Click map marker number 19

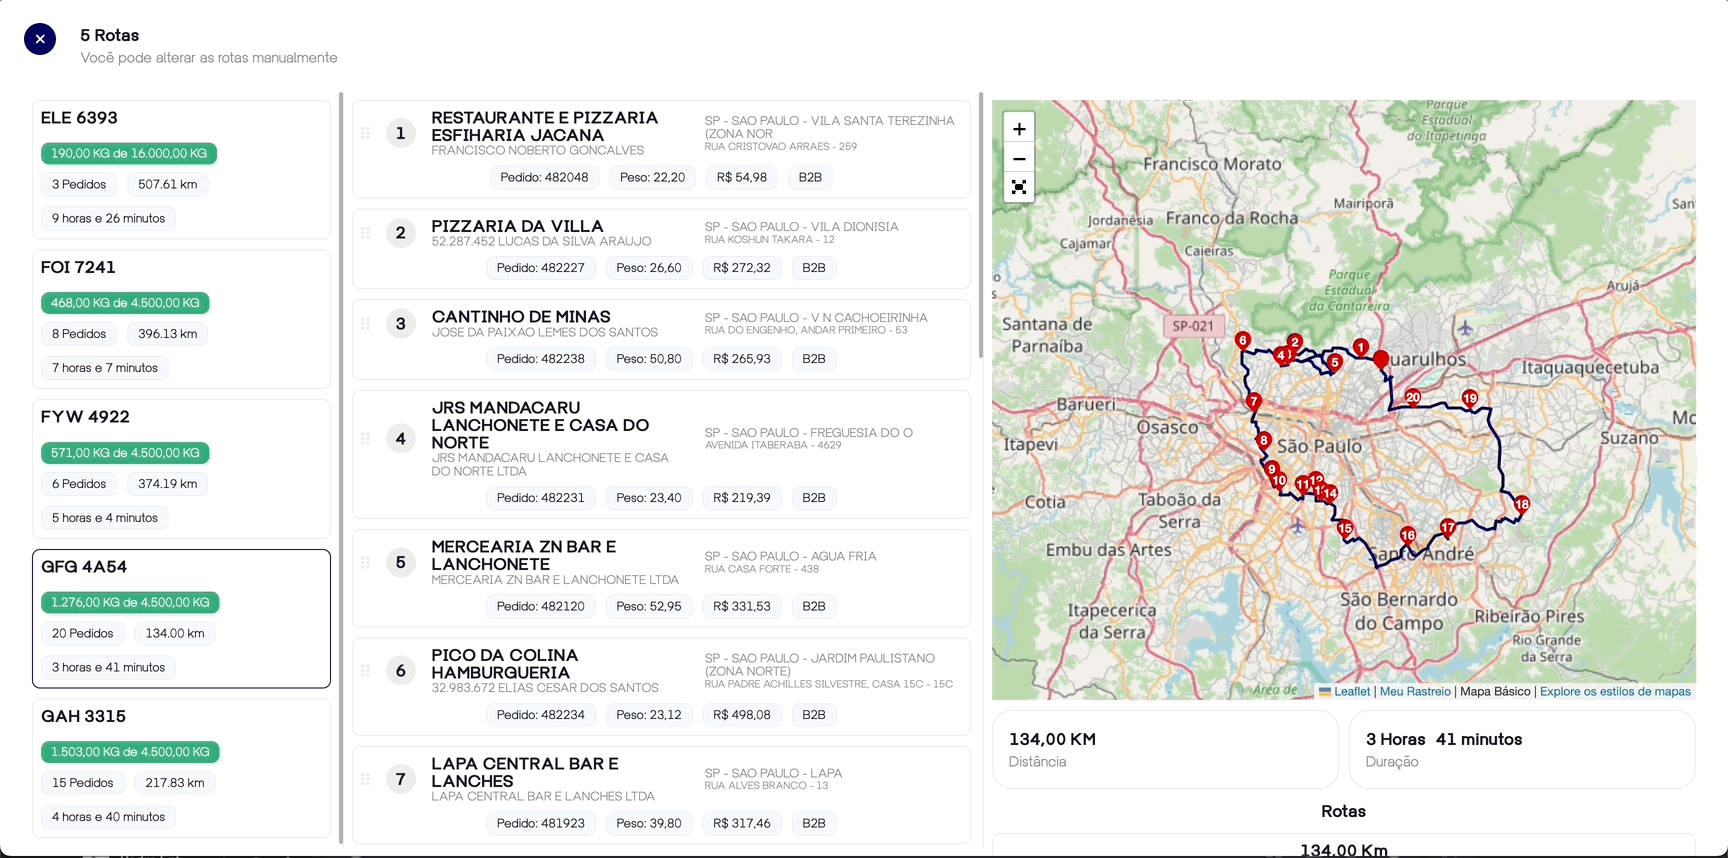coord(1469,397)
